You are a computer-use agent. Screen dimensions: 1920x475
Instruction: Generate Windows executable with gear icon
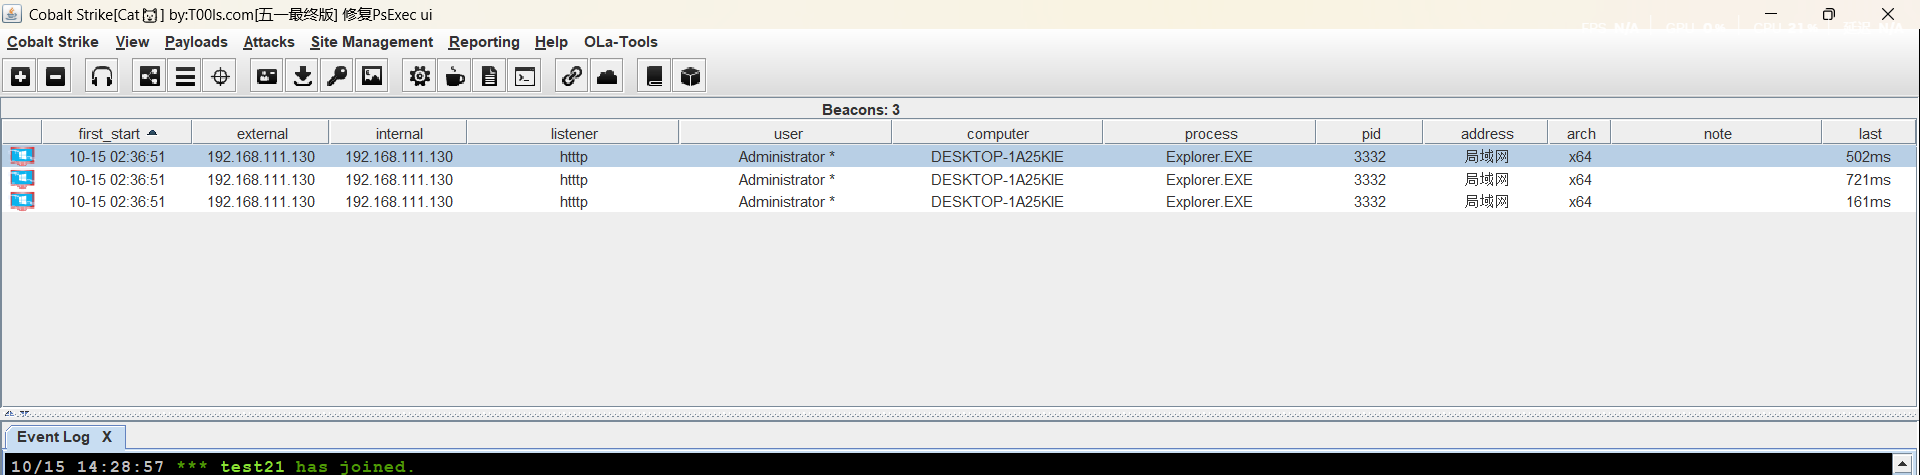[420, 76]
